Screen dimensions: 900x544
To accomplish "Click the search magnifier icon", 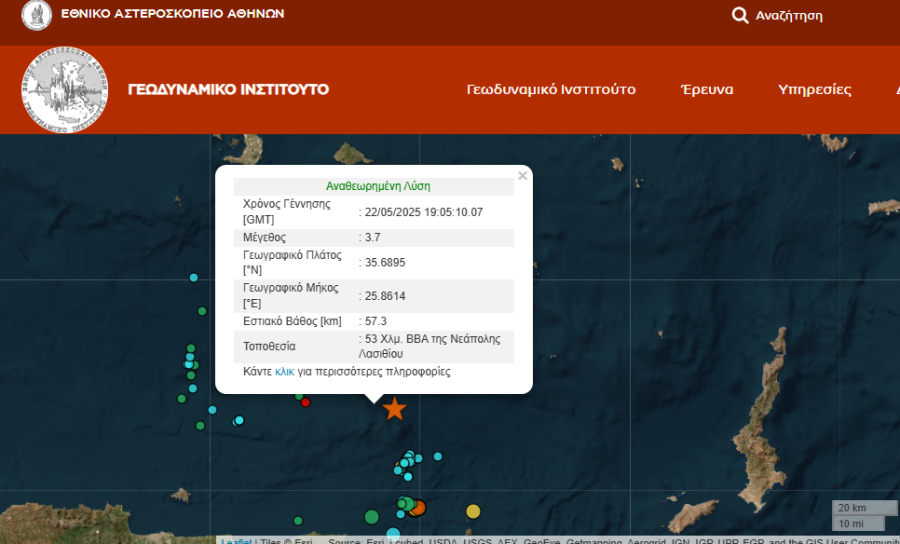I will [x=740, y=15].
